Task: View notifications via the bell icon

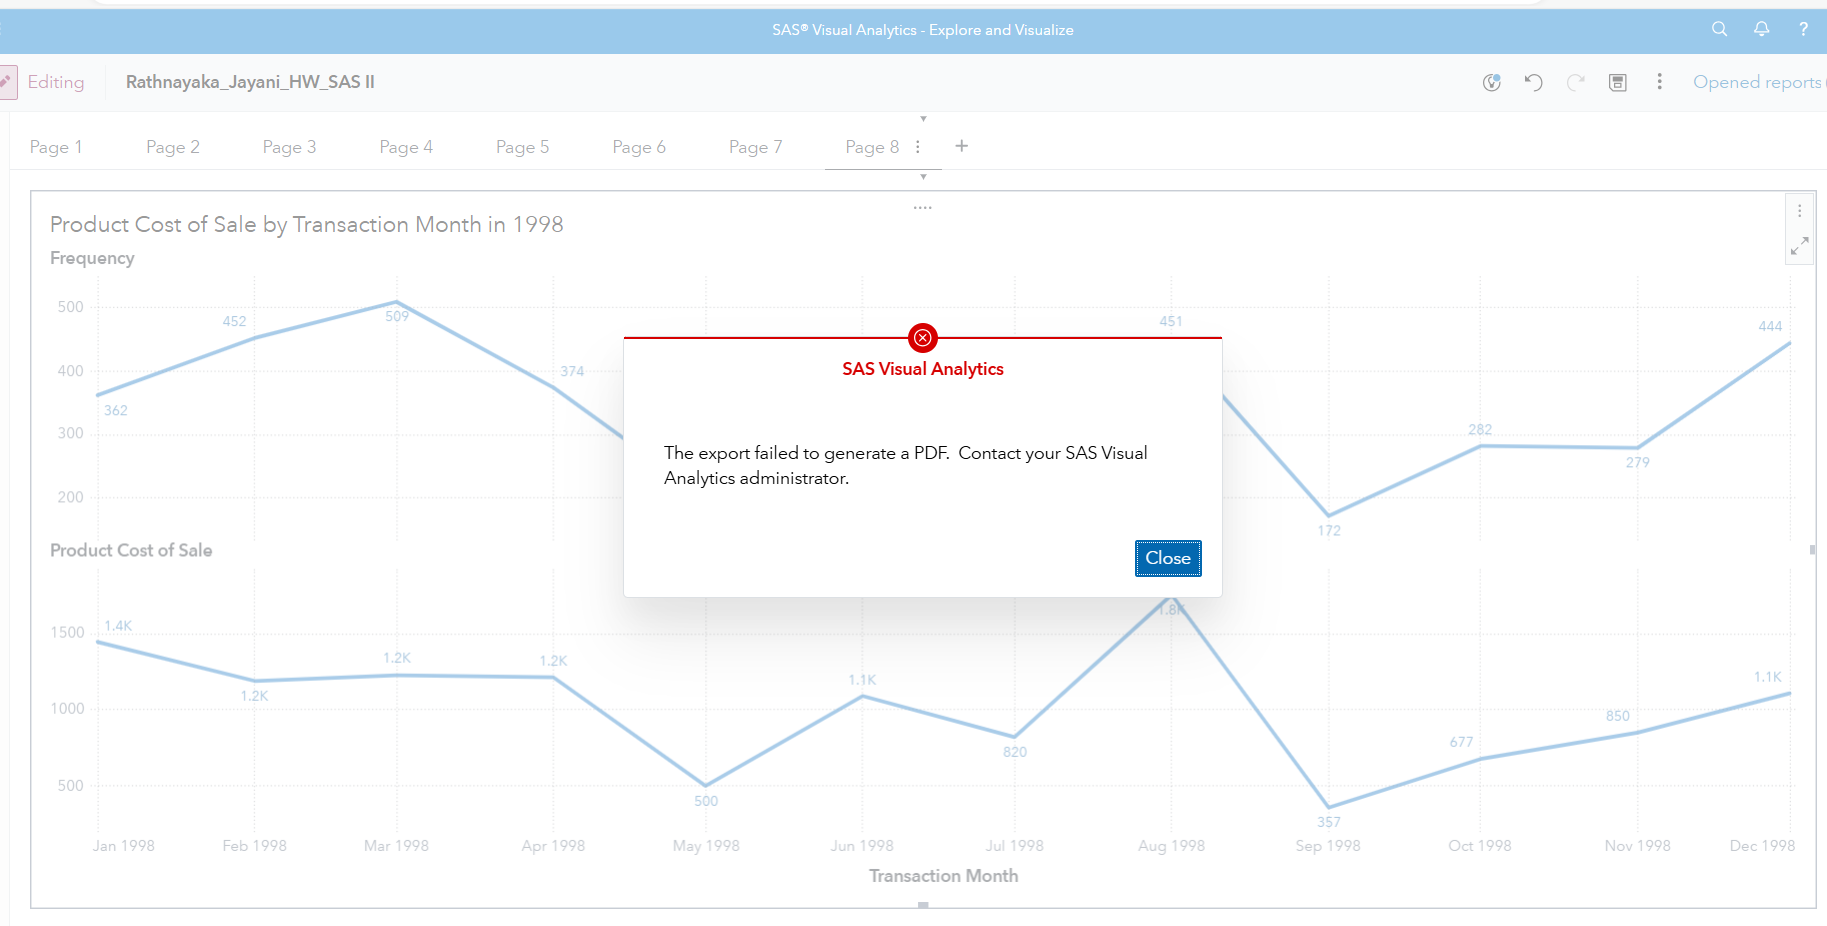Action: (1761, 30)
